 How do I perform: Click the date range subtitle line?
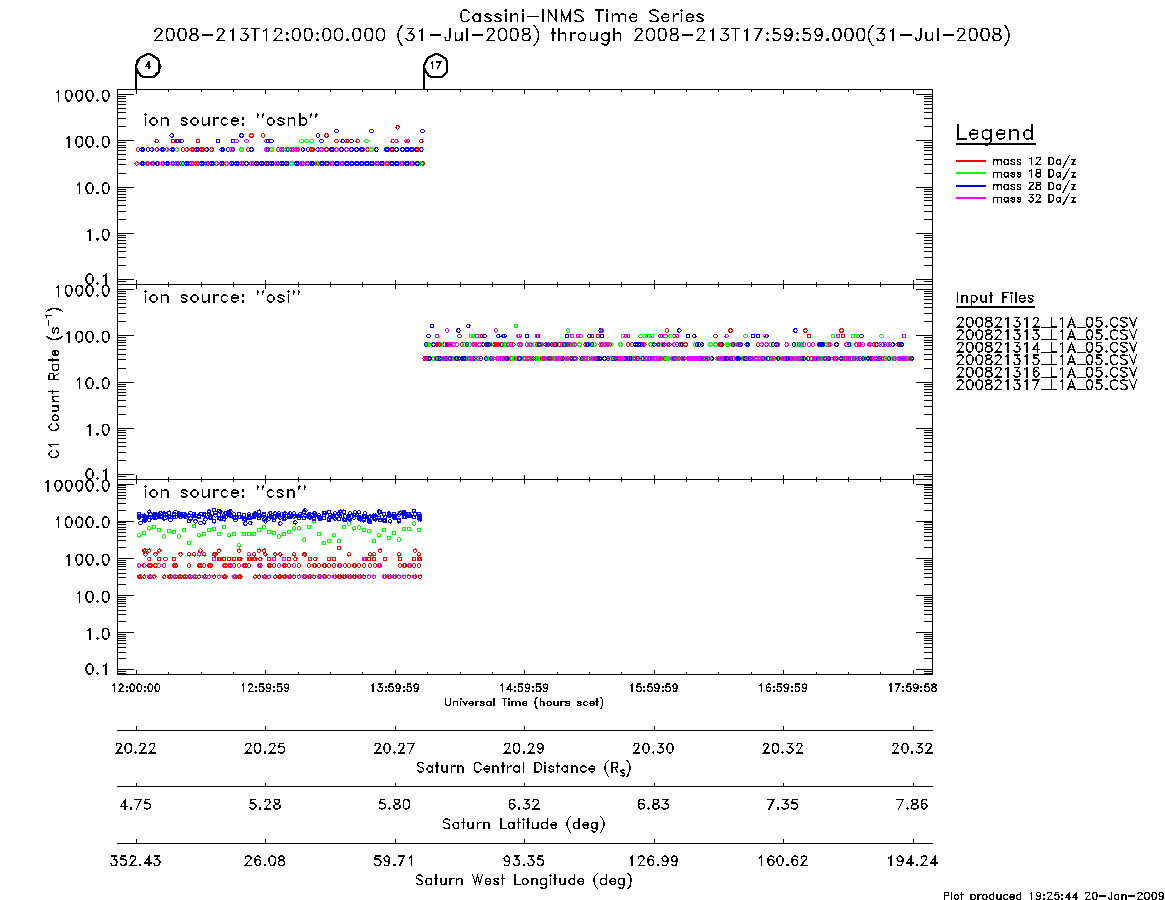(x=582, y=35)
